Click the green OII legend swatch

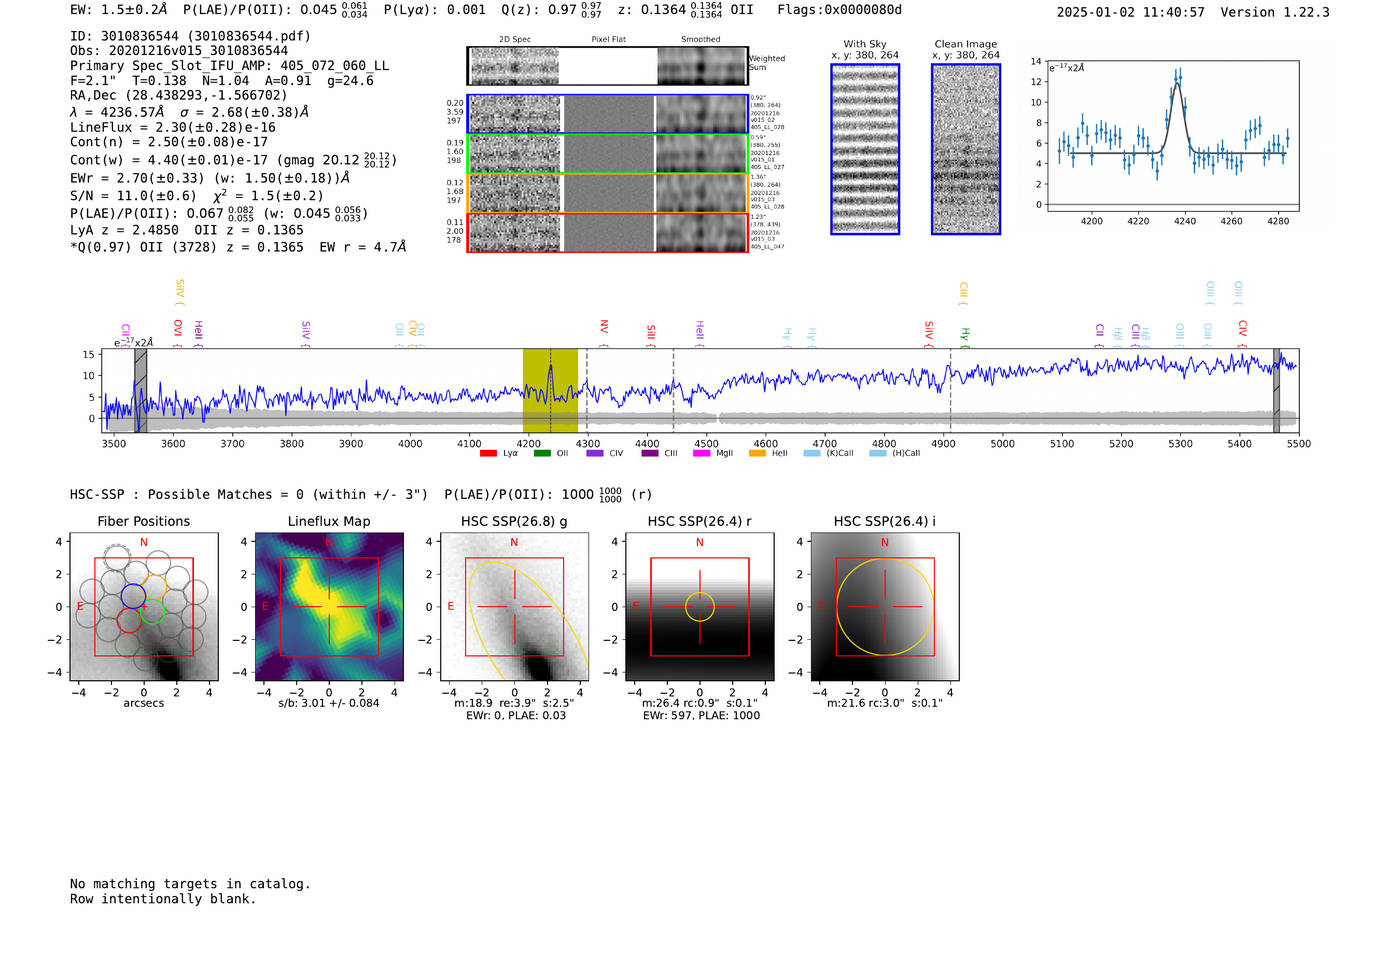[542, 453]
